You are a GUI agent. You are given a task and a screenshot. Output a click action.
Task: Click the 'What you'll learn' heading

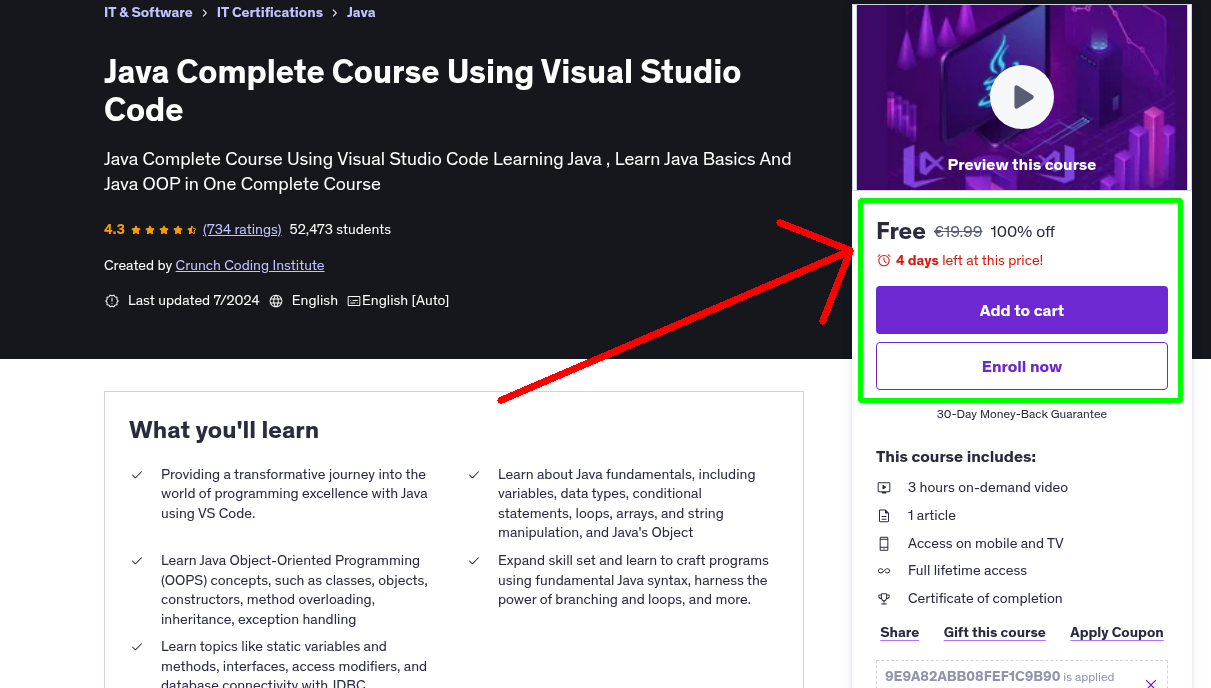(224, 430)
